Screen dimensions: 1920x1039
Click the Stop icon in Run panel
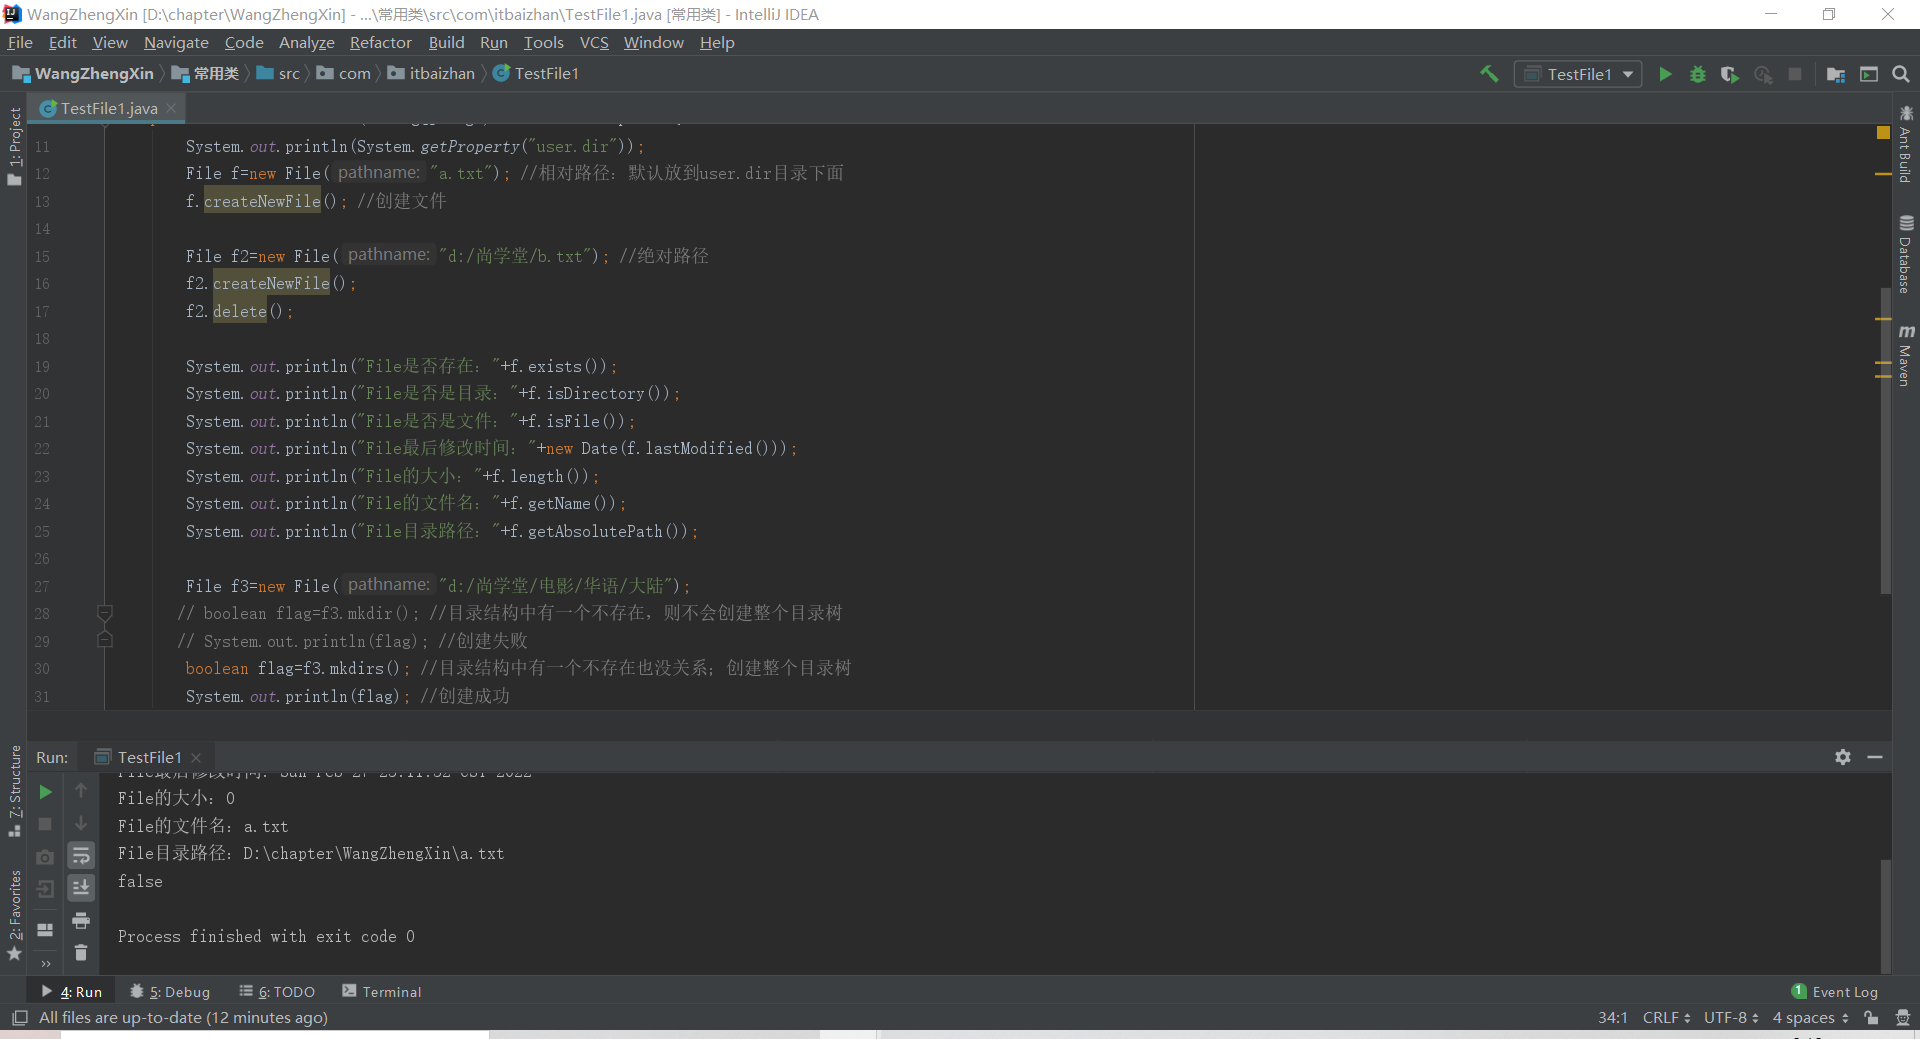(45, 824)
